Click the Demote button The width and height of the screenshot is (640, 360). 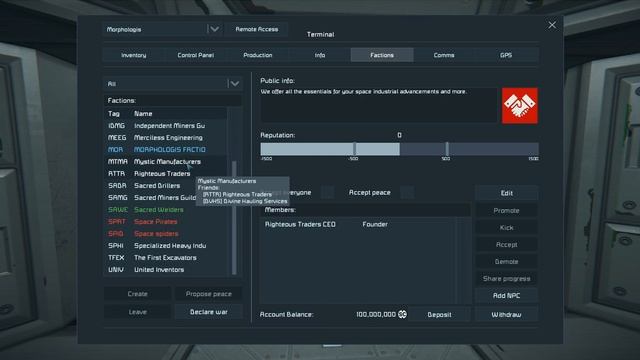506,262
